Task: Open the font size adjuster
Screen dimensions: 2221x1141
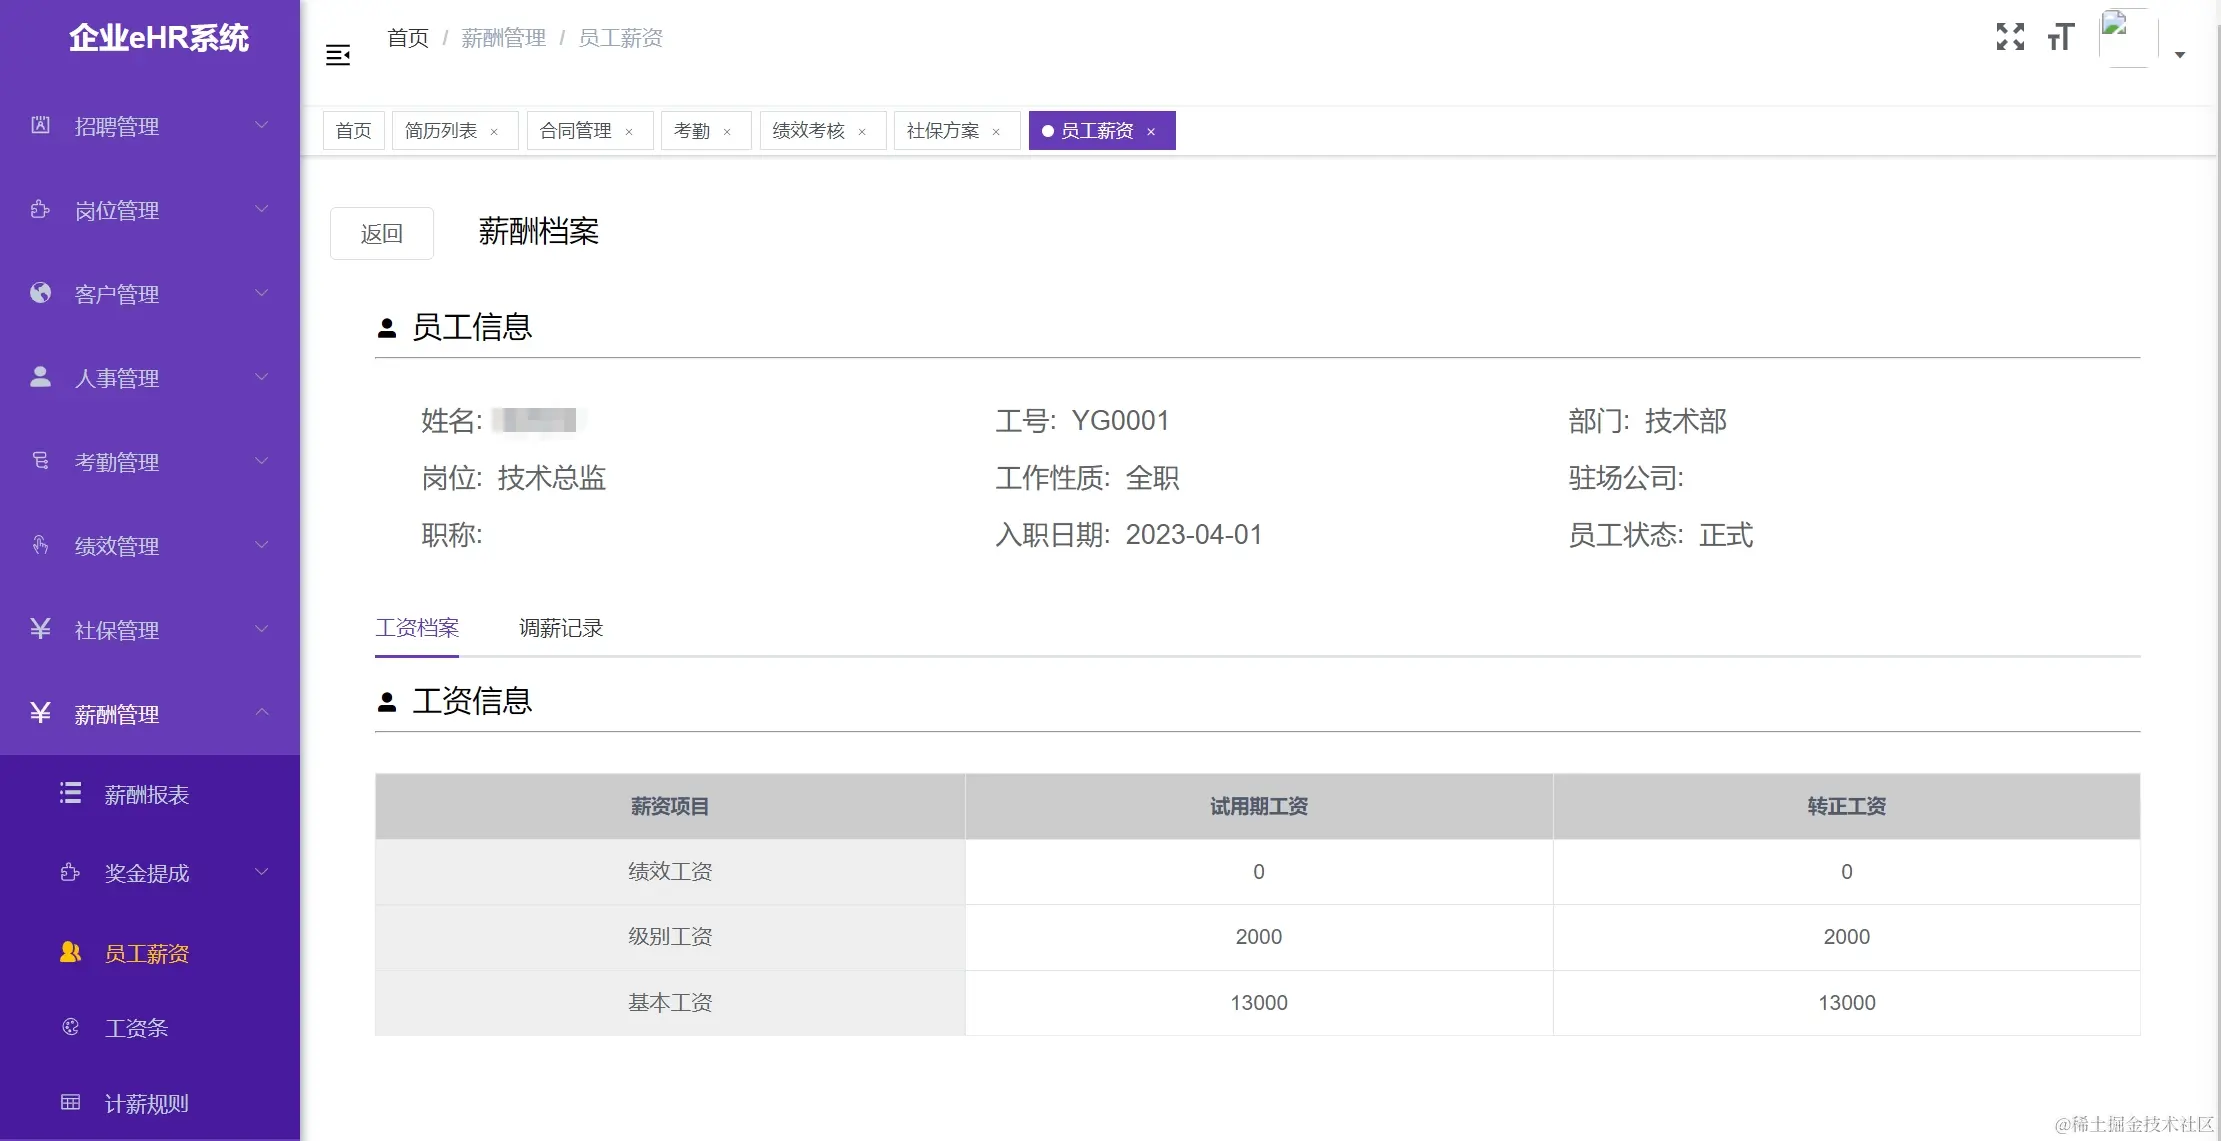Action: click(2061, 37)
